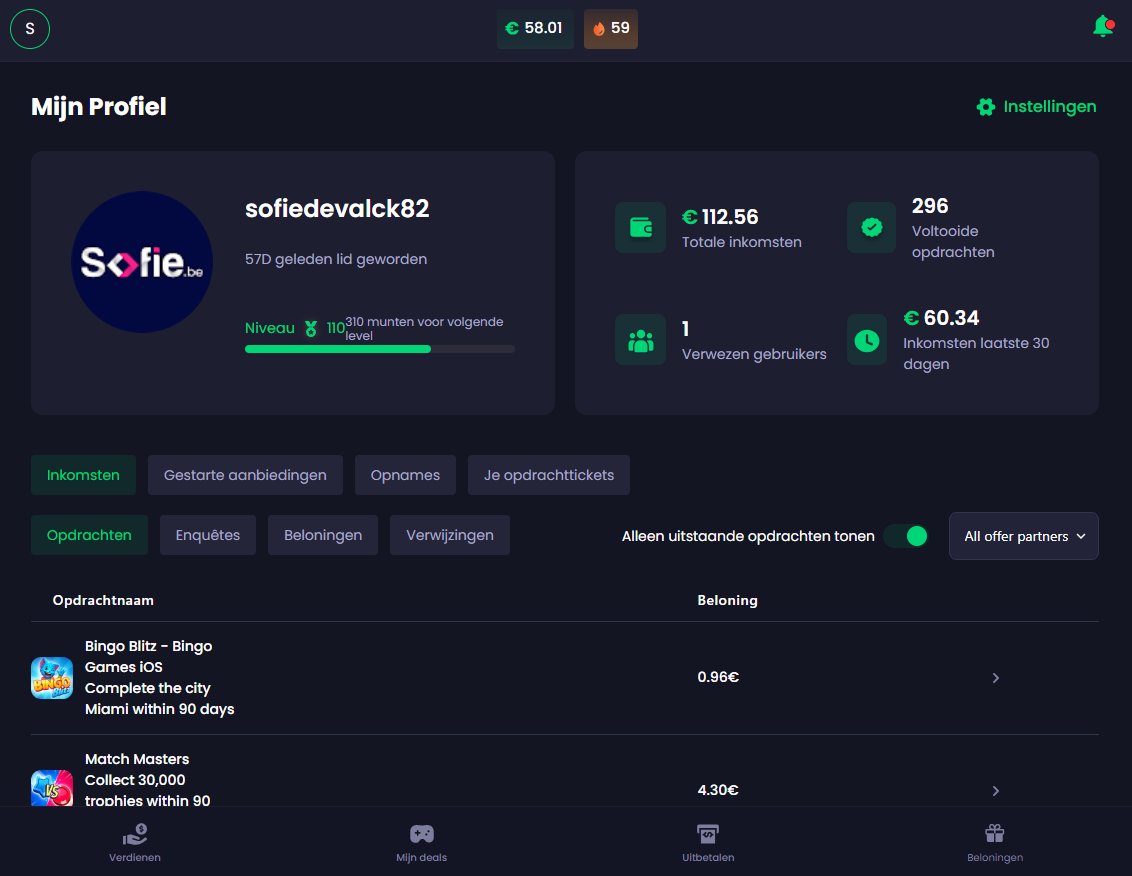This screenshot has width=1132, height=876.
Task: Click the level progress bar
Action: click(x=379, y=349)
